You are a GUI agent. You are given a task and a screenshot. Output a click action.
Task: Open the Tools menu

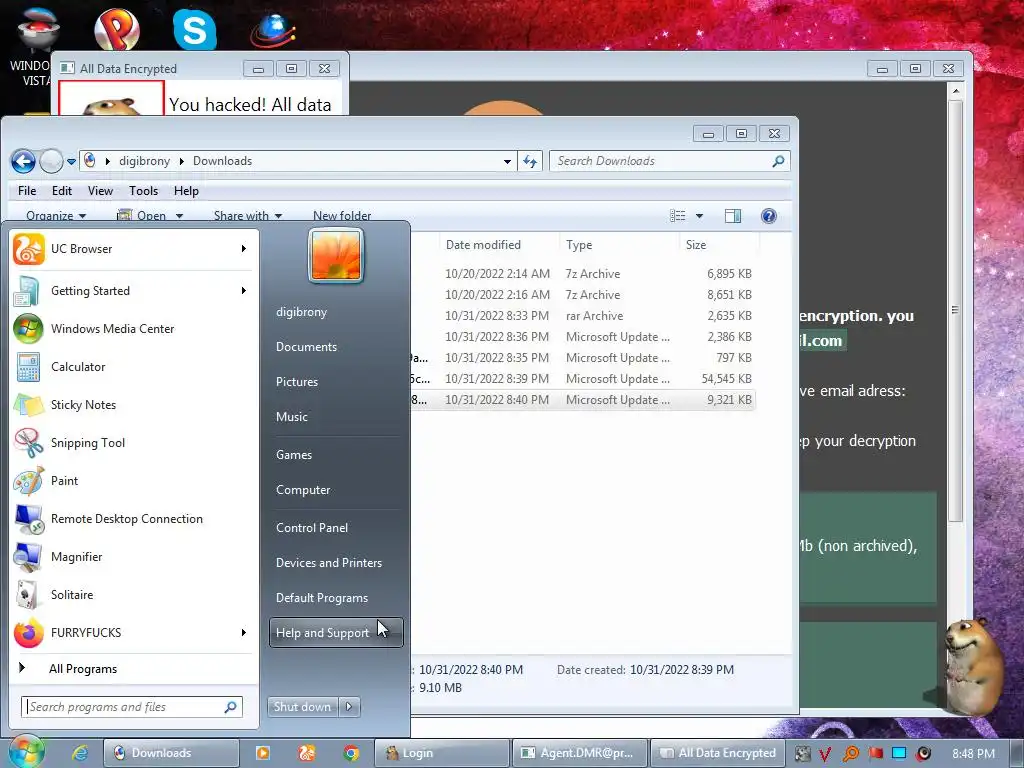tap(143, 191)
